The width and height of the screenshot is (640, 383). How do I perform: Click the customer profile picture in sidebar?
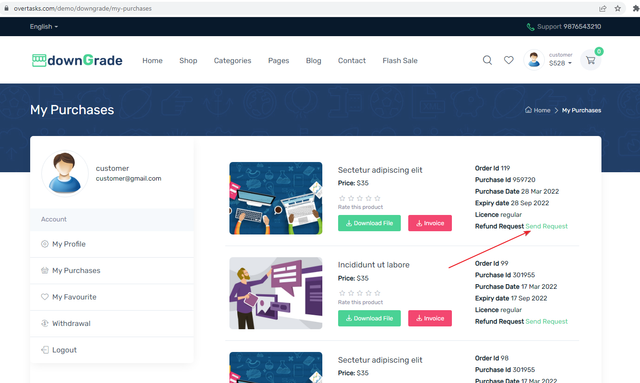pos(64,173)
